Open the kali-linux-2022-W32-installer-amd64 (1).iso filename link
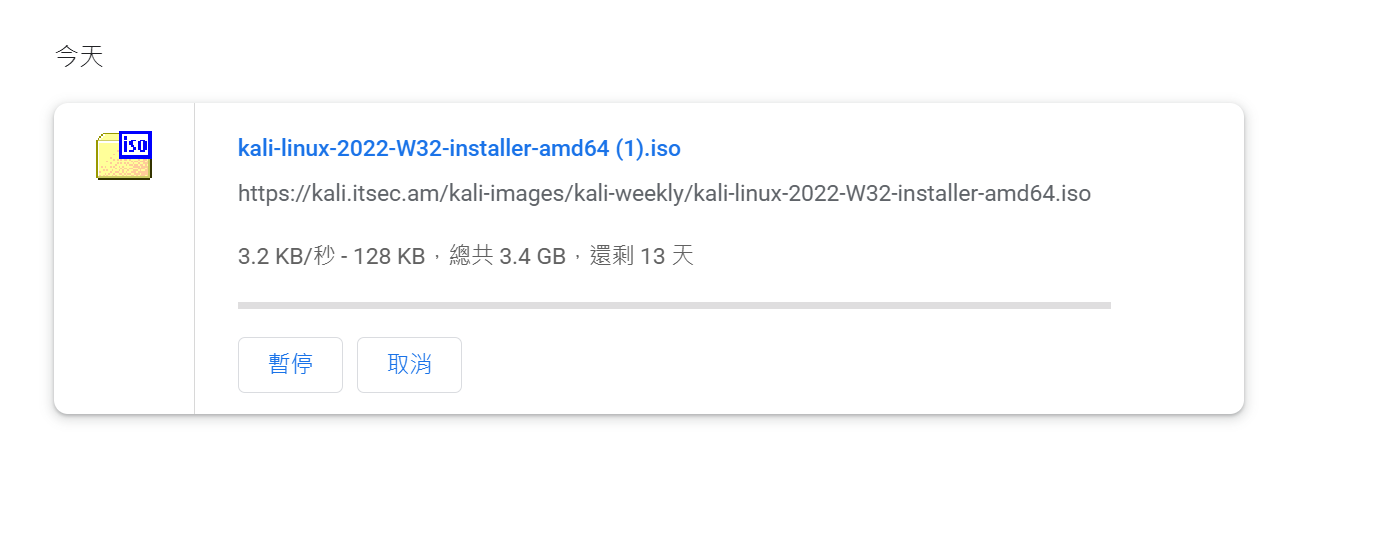Image resolution: width=1379 pixels, height=540 pixels. (459, 149)
